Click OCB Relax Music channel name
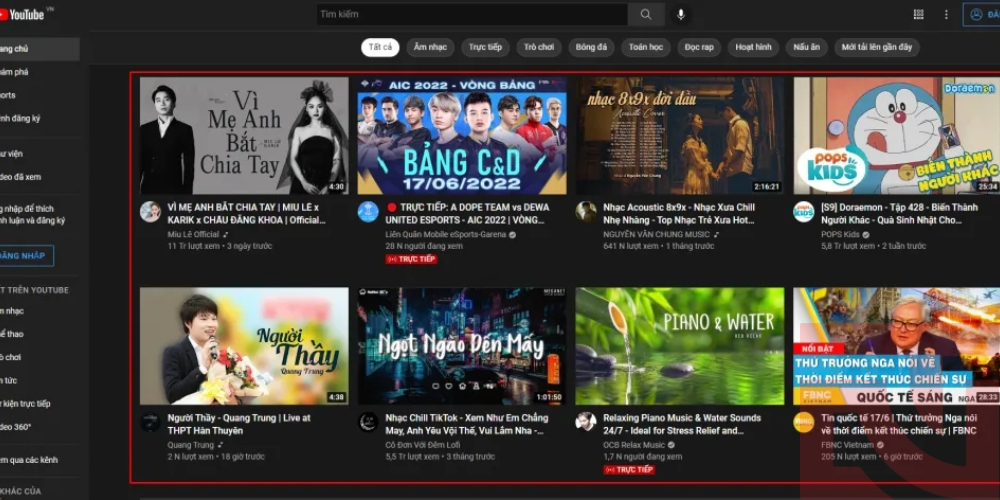The image size is (1000, 500). [634, 445]
